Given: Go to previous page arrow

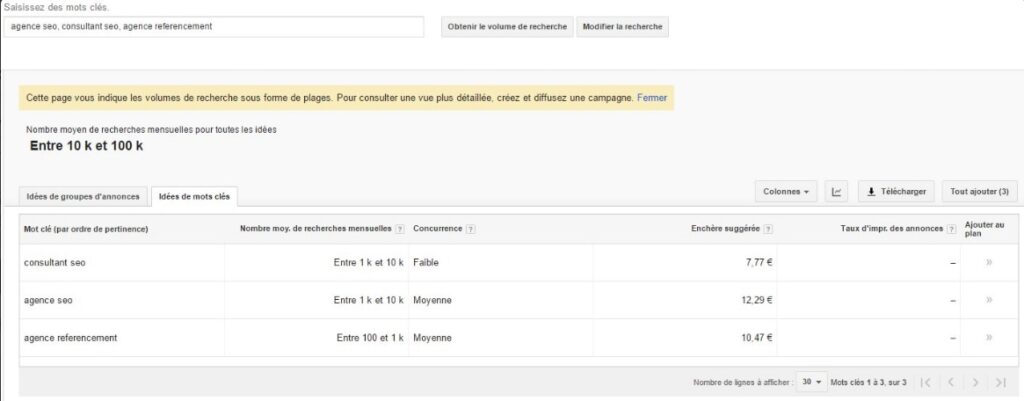Looking at the screenshot, I should coord(951,382).
